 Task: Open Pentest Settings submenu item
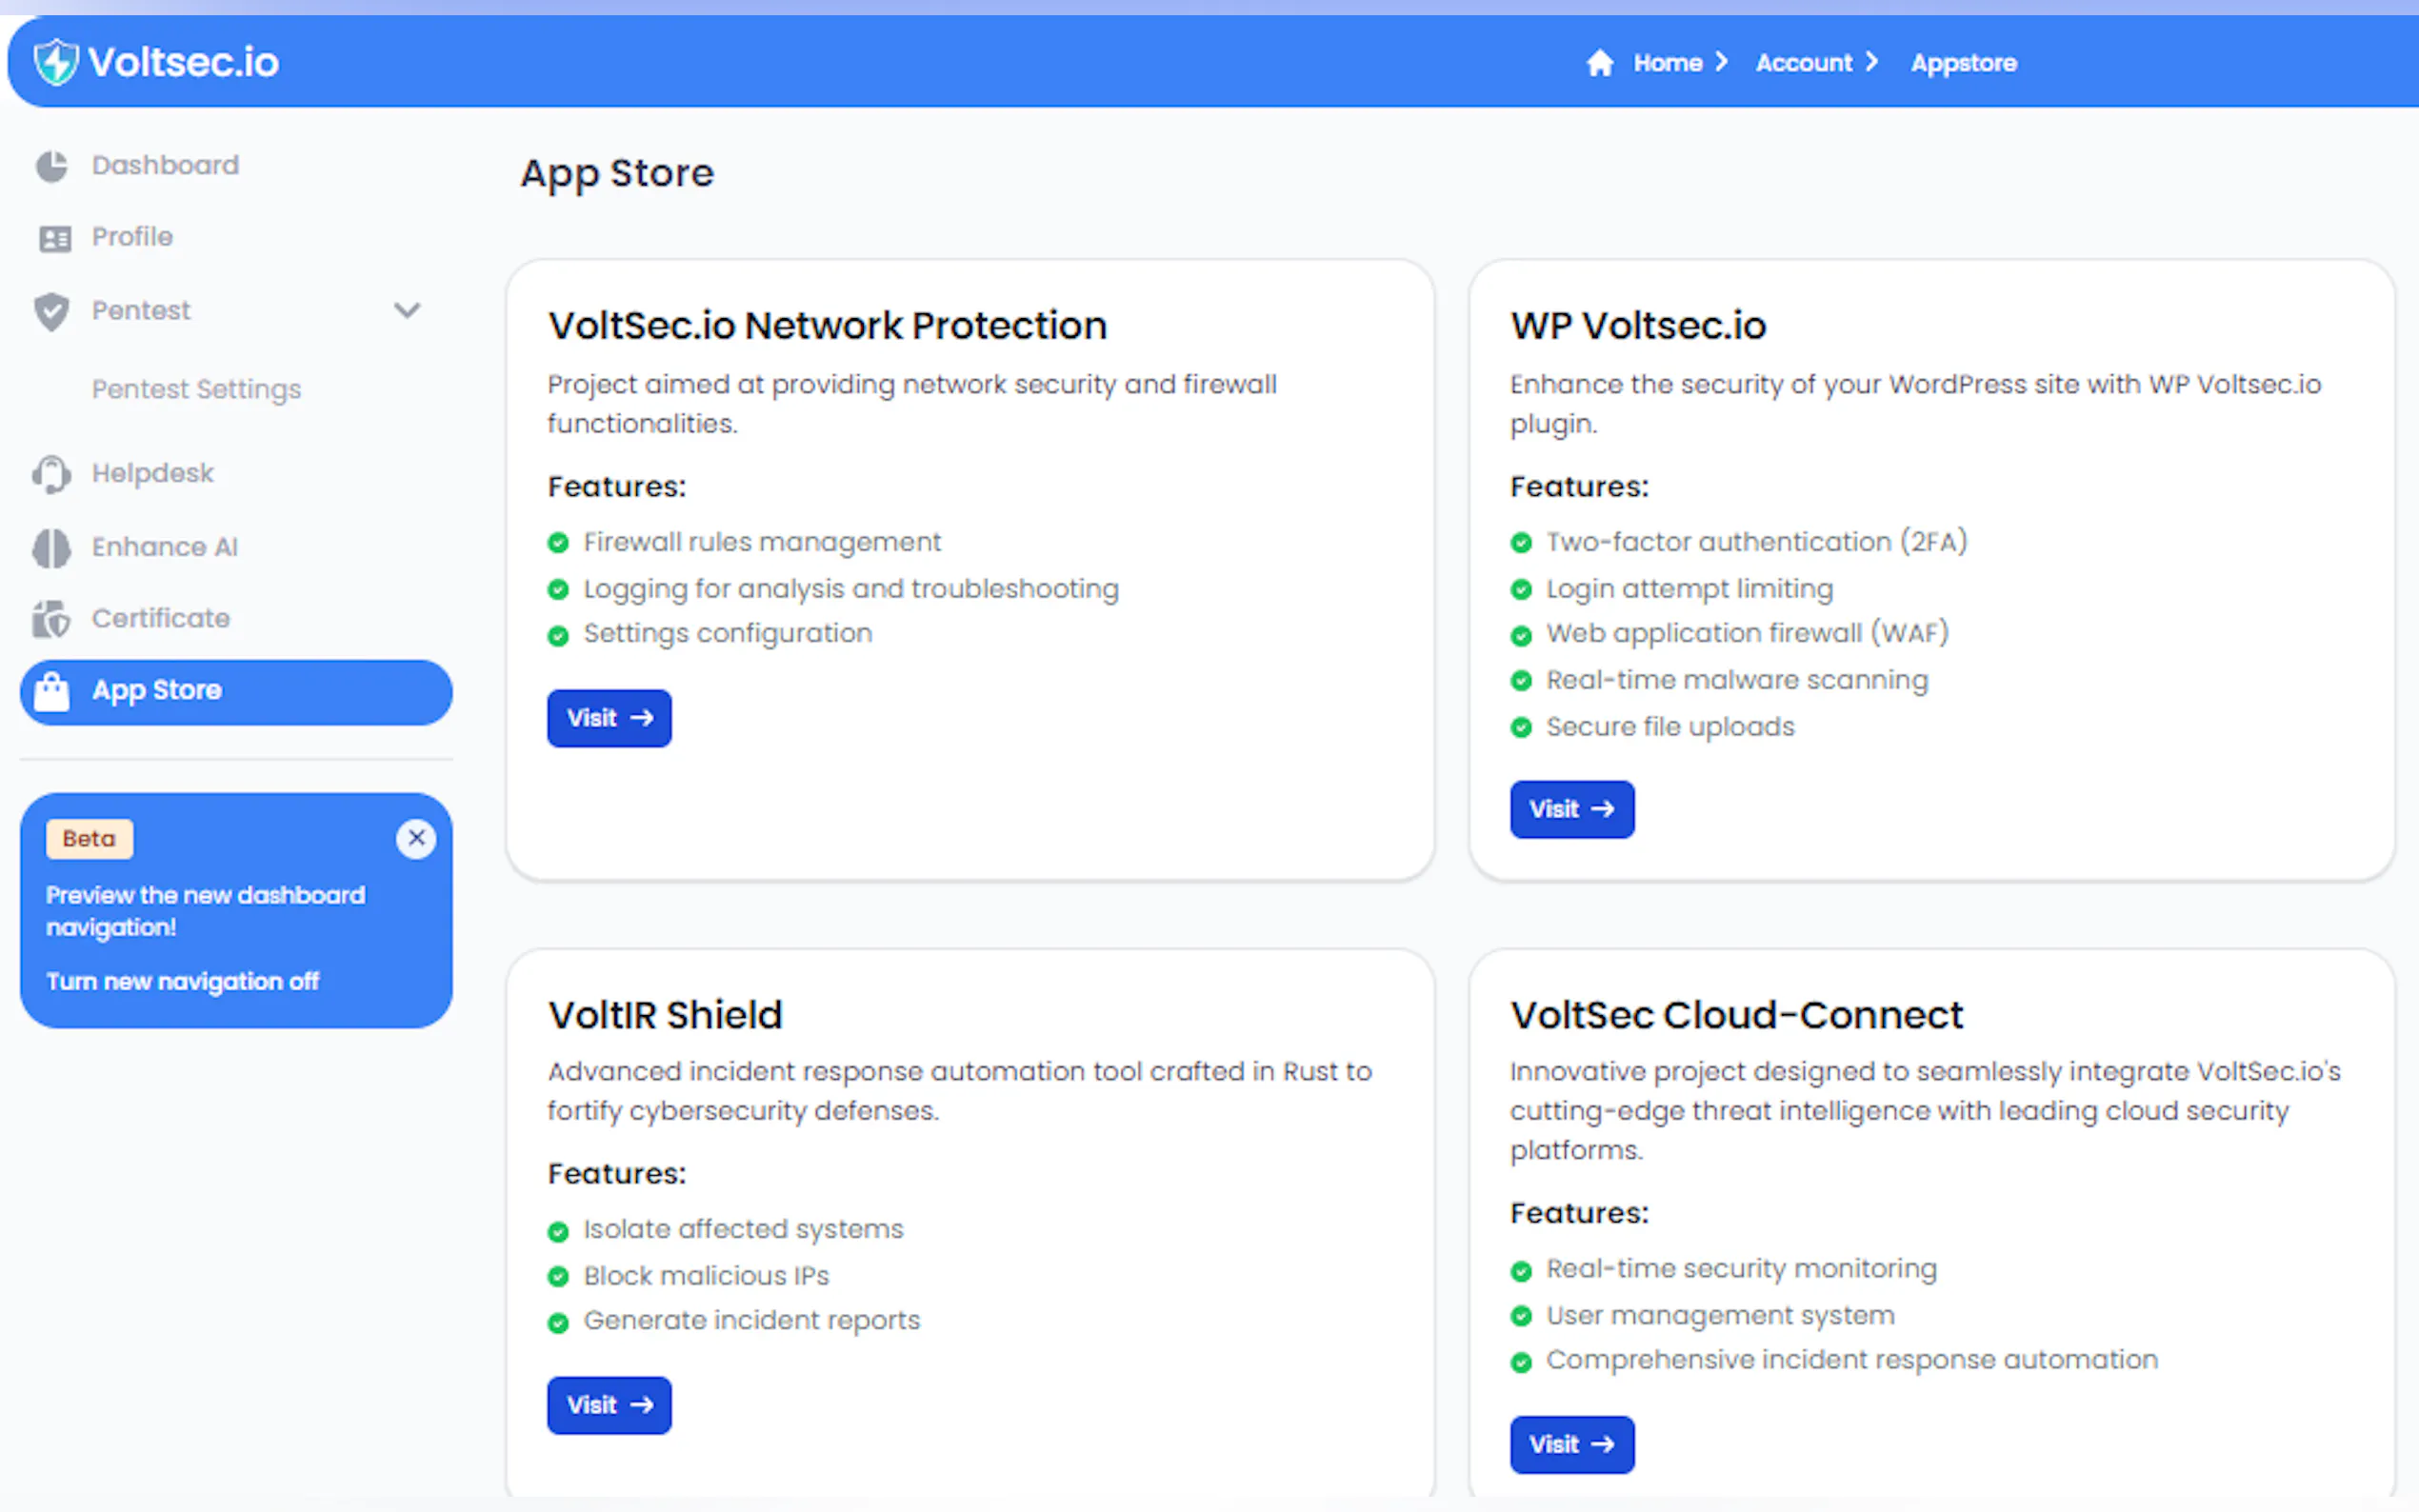coord(196,389)
